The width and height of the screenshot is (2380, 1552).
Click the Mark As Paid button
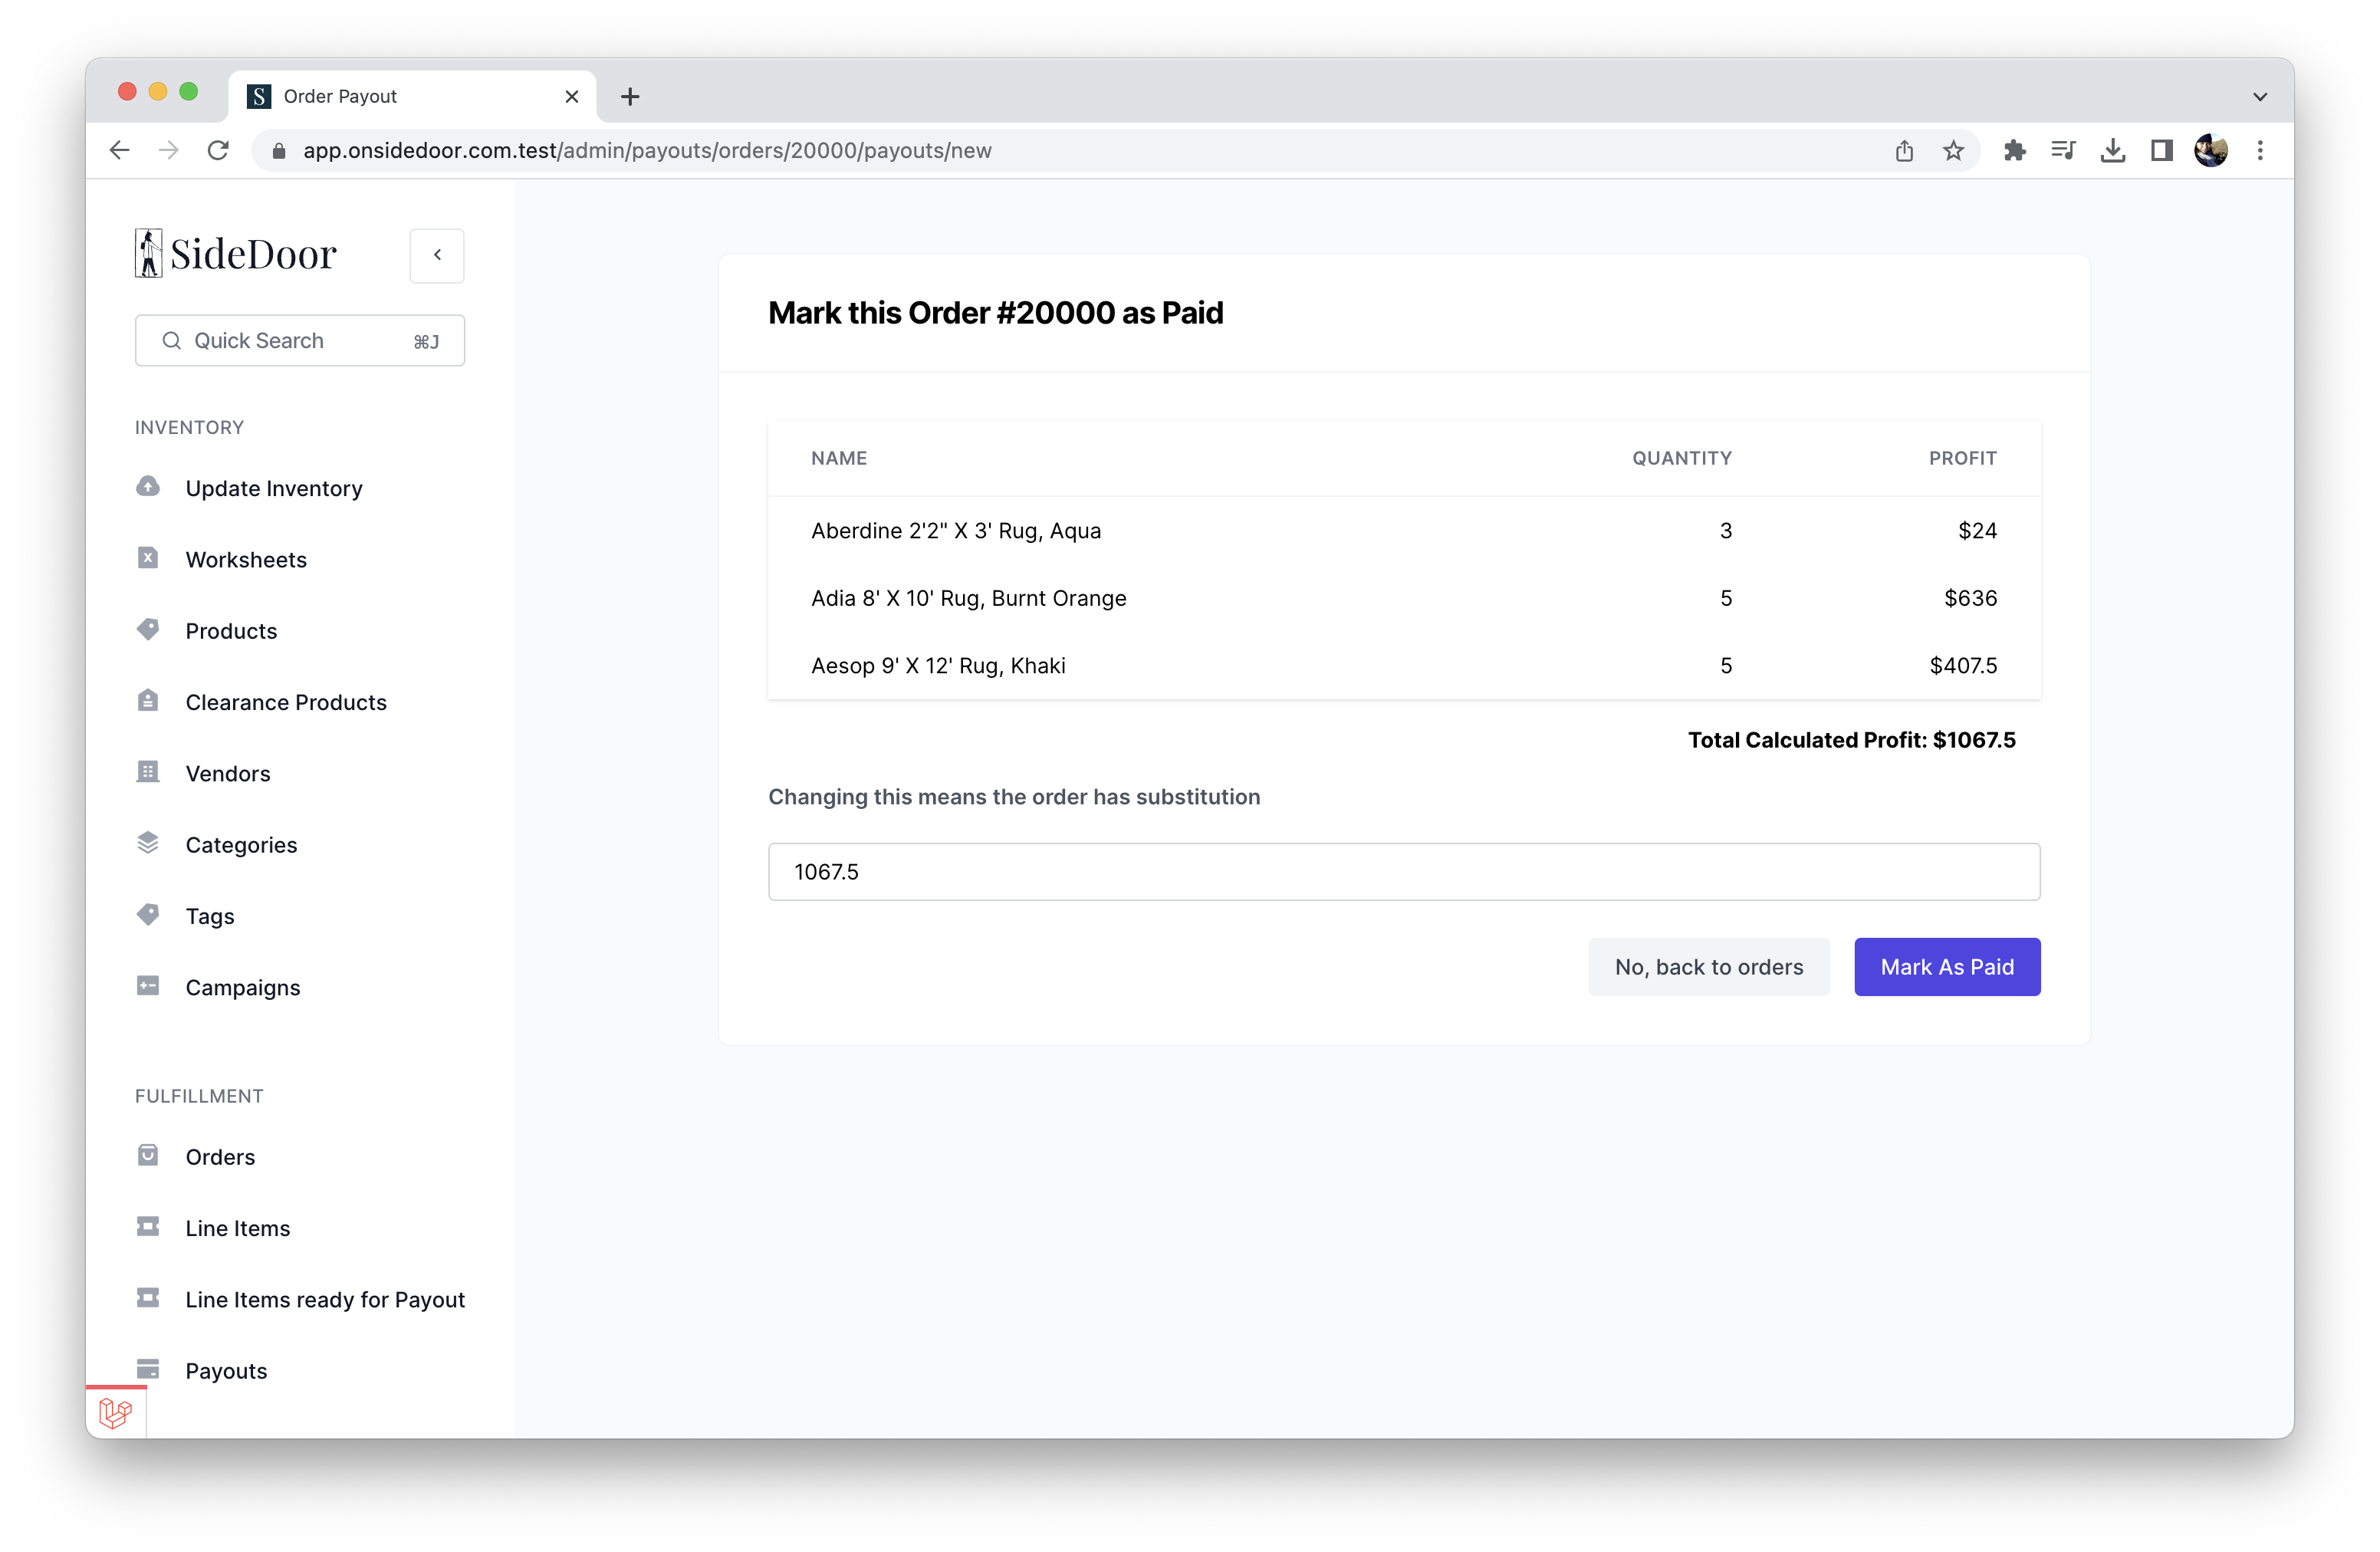click(x=1946, y=966)
